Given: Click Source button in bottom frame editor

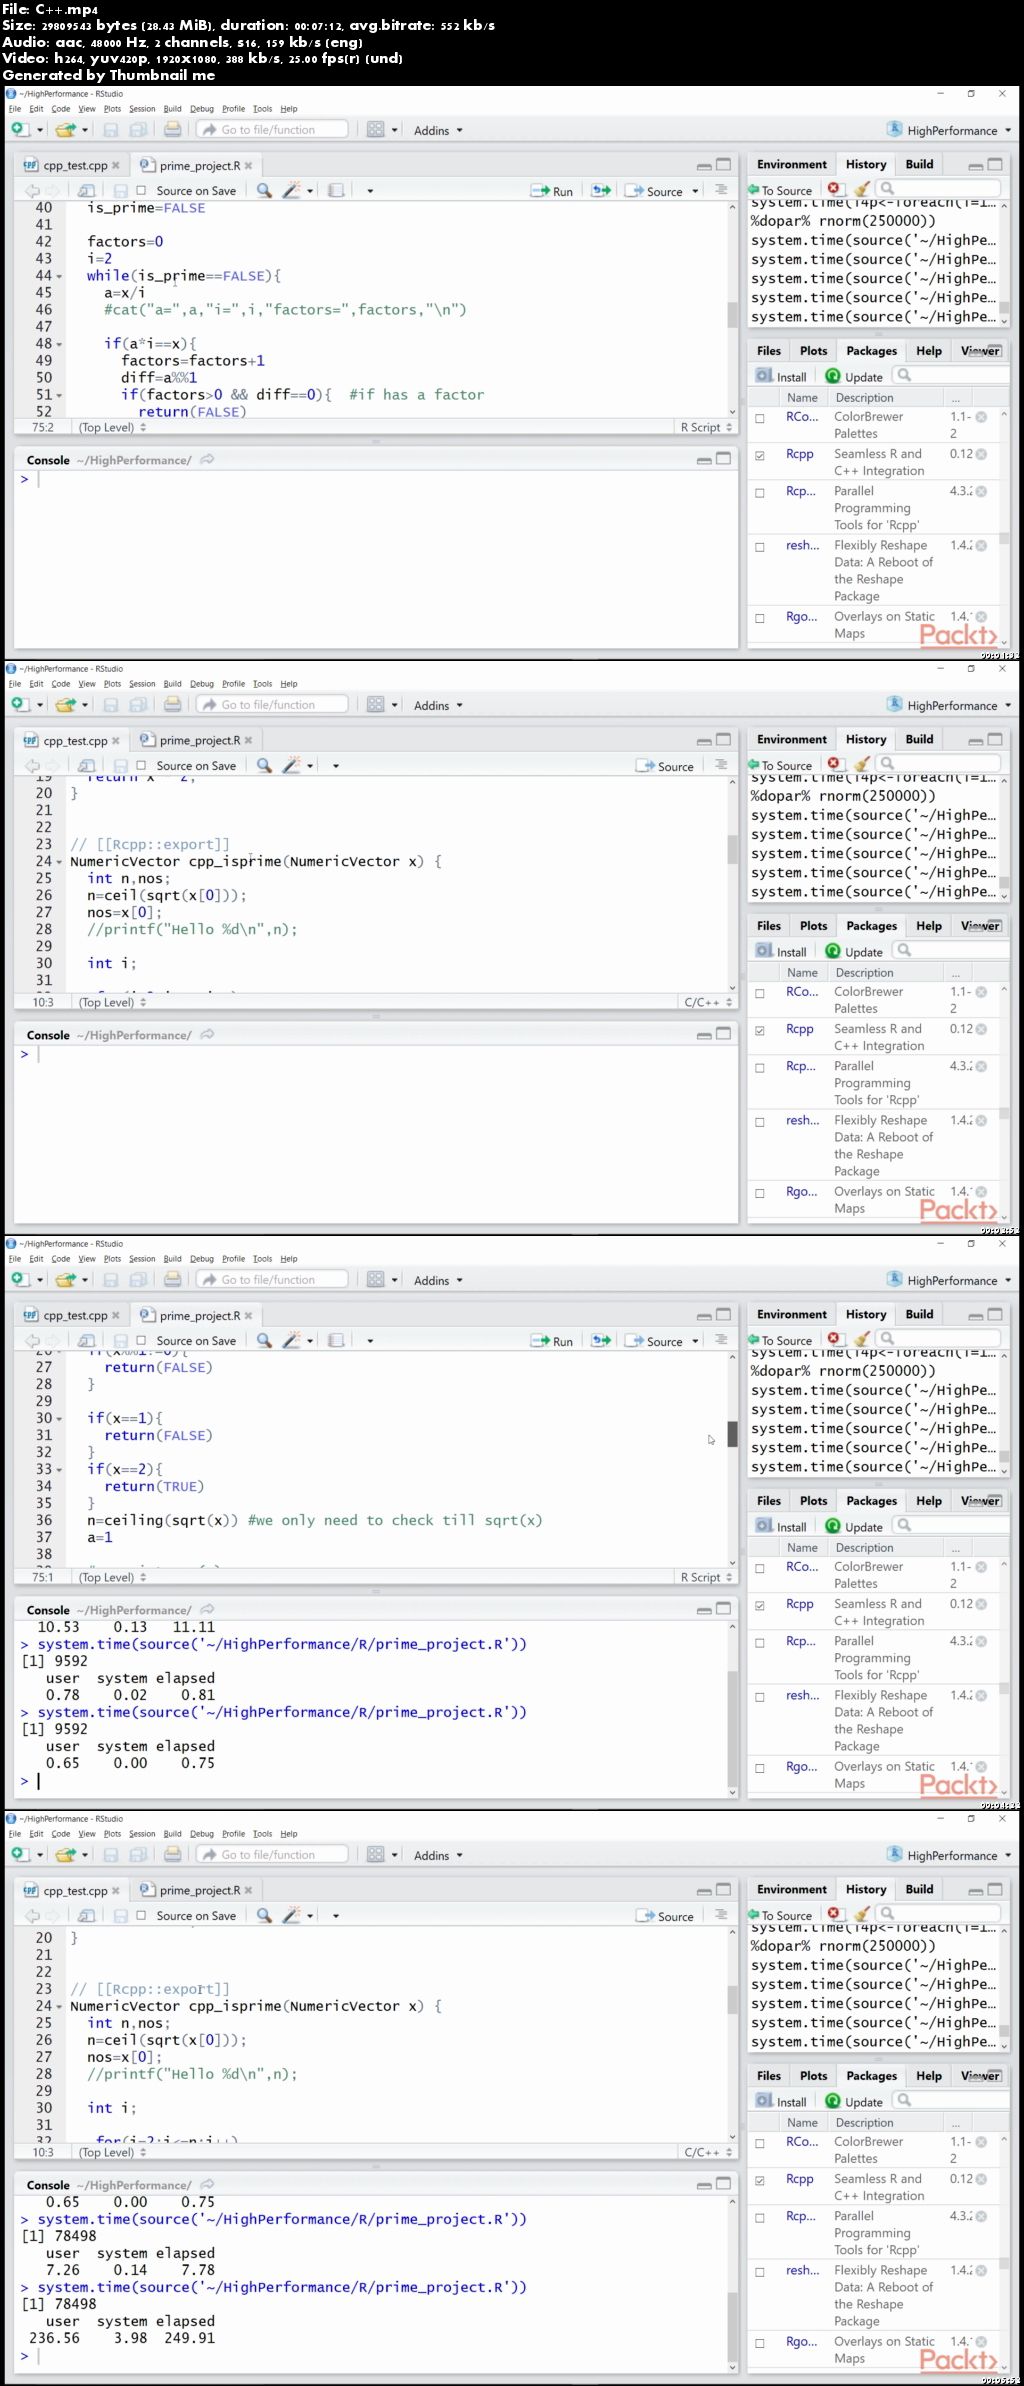Looking at the screenshot, I should (665, 1916).
